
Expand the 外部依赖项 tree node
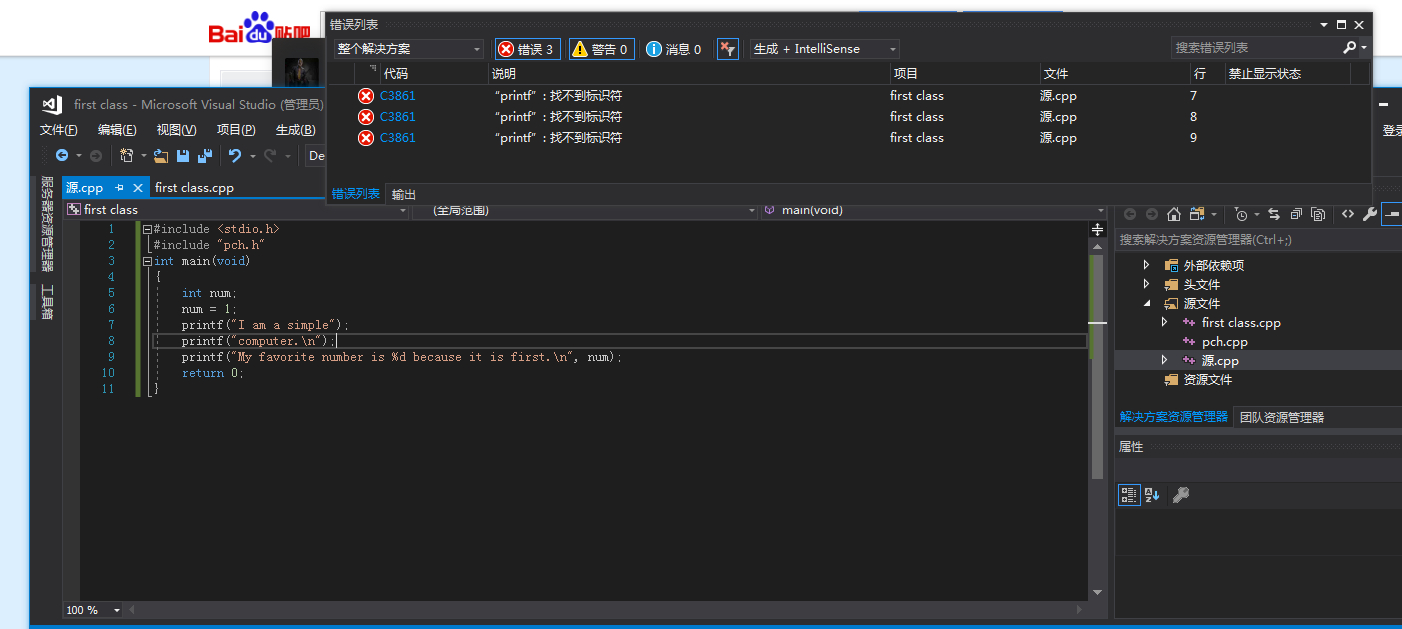[1146, 265]
